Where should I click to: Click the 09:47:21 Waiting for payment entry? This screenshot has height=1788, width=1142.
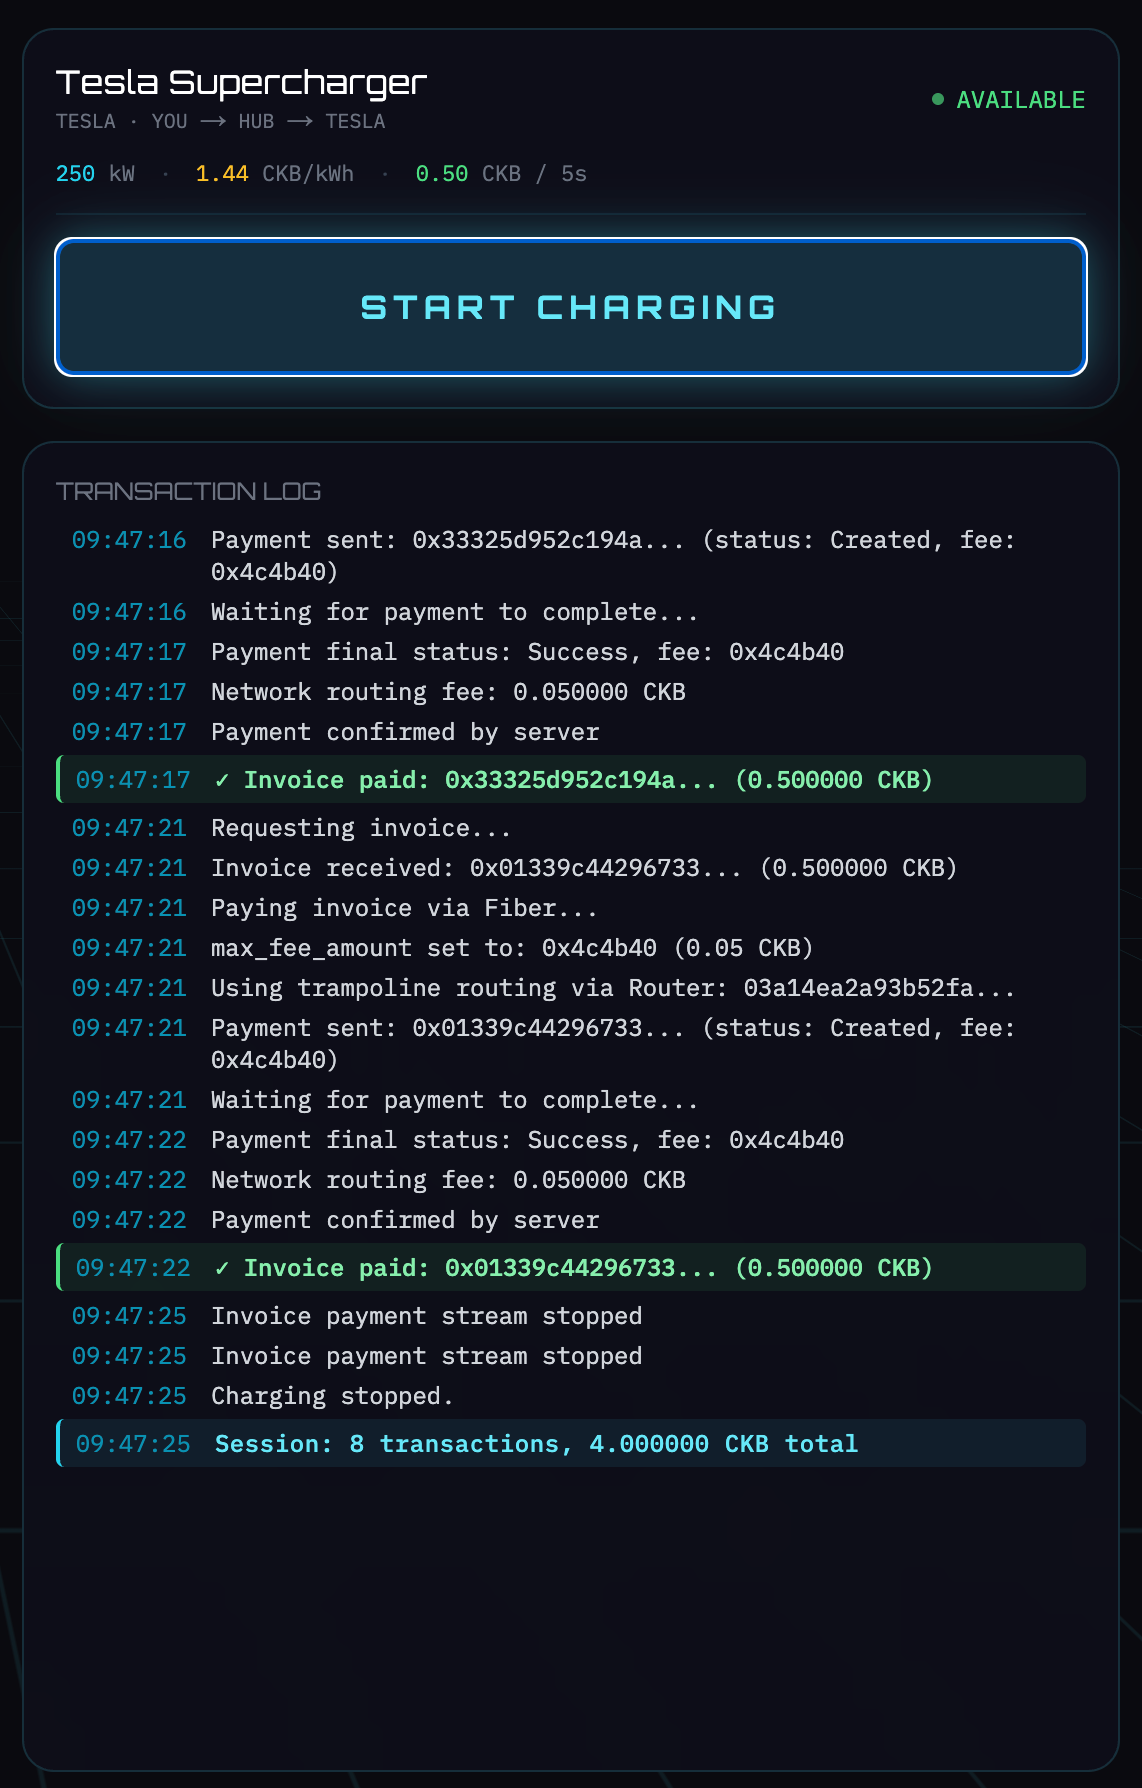click(x=571, y=1100)
